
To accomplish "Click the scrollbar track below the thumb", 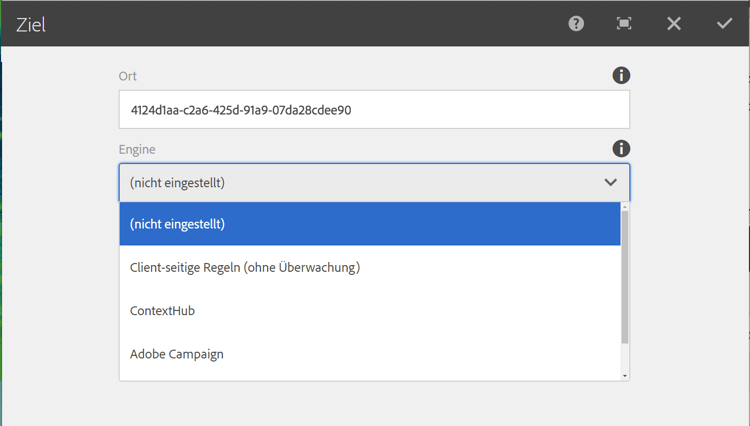I will pos(625,357).
